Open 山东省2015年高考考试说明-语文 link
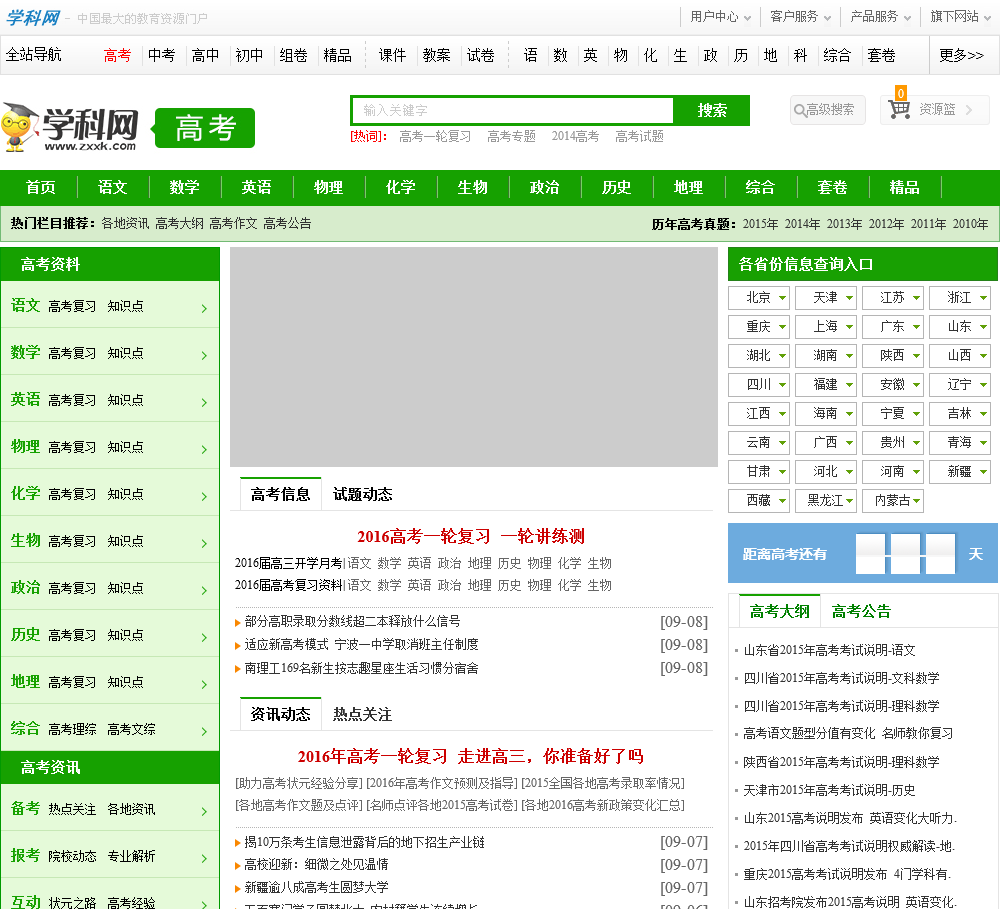 (830, 651)
